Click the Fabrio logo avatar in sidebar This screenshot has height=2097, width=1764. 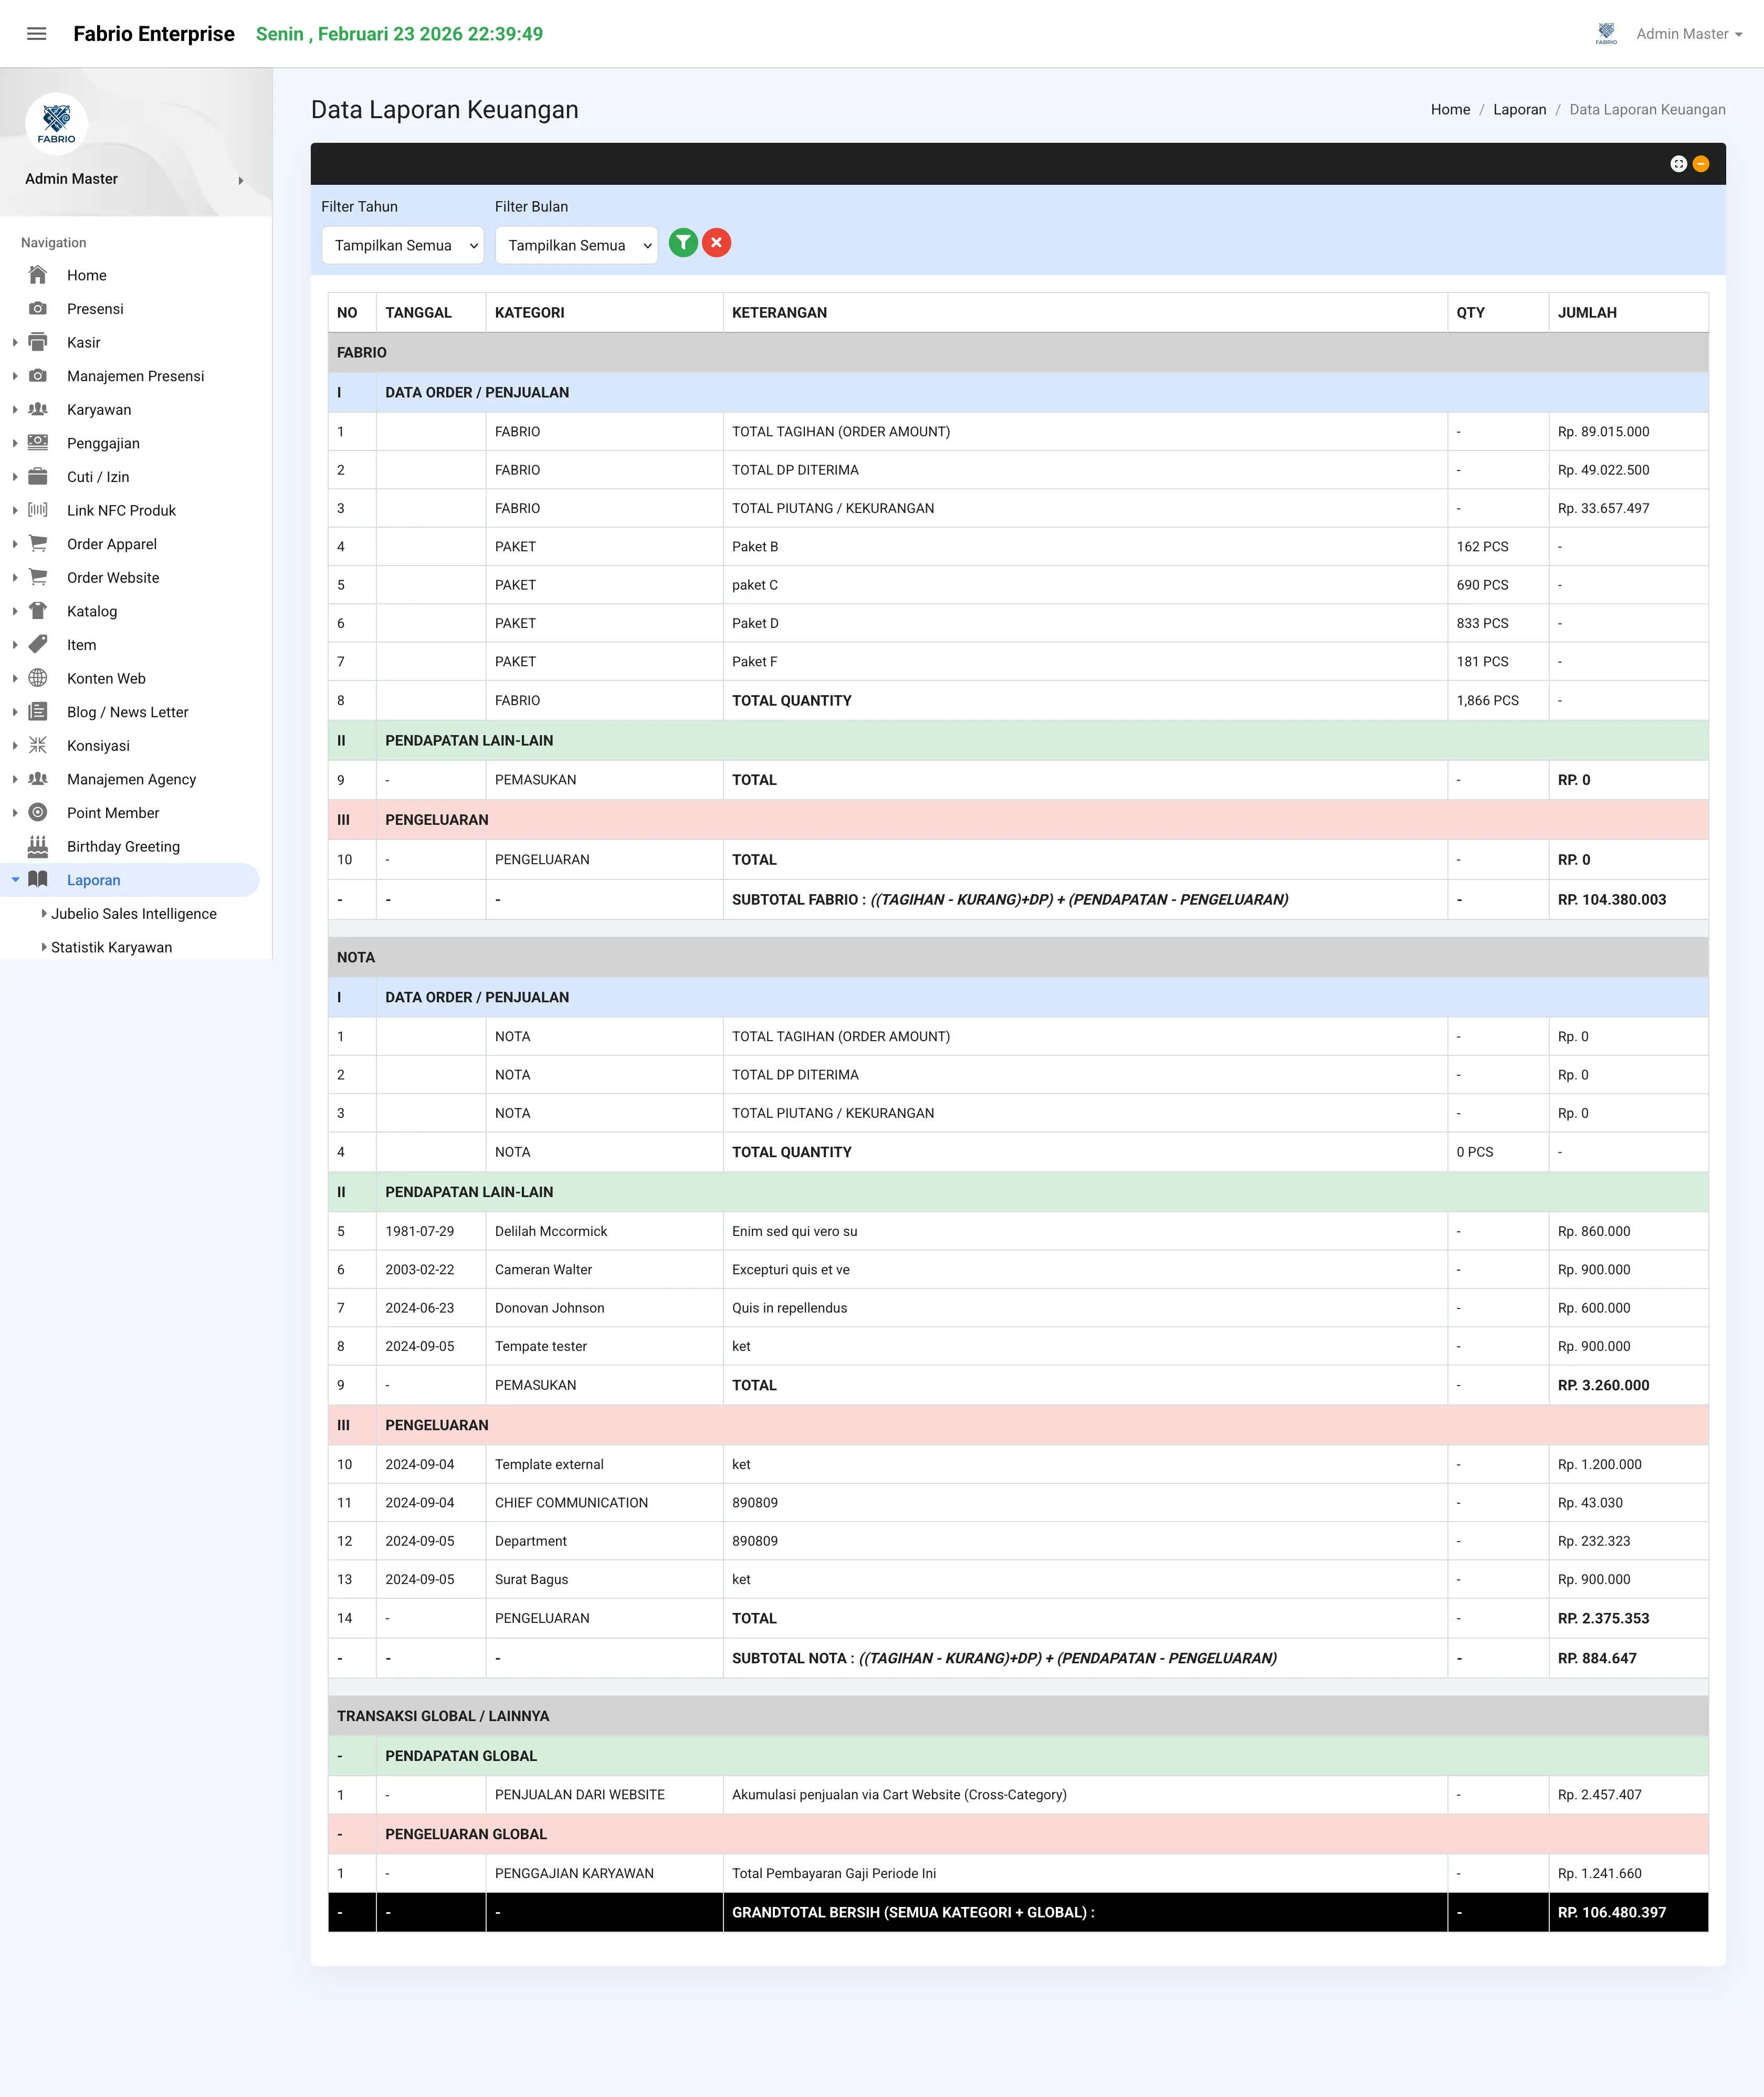click(57, 124)
